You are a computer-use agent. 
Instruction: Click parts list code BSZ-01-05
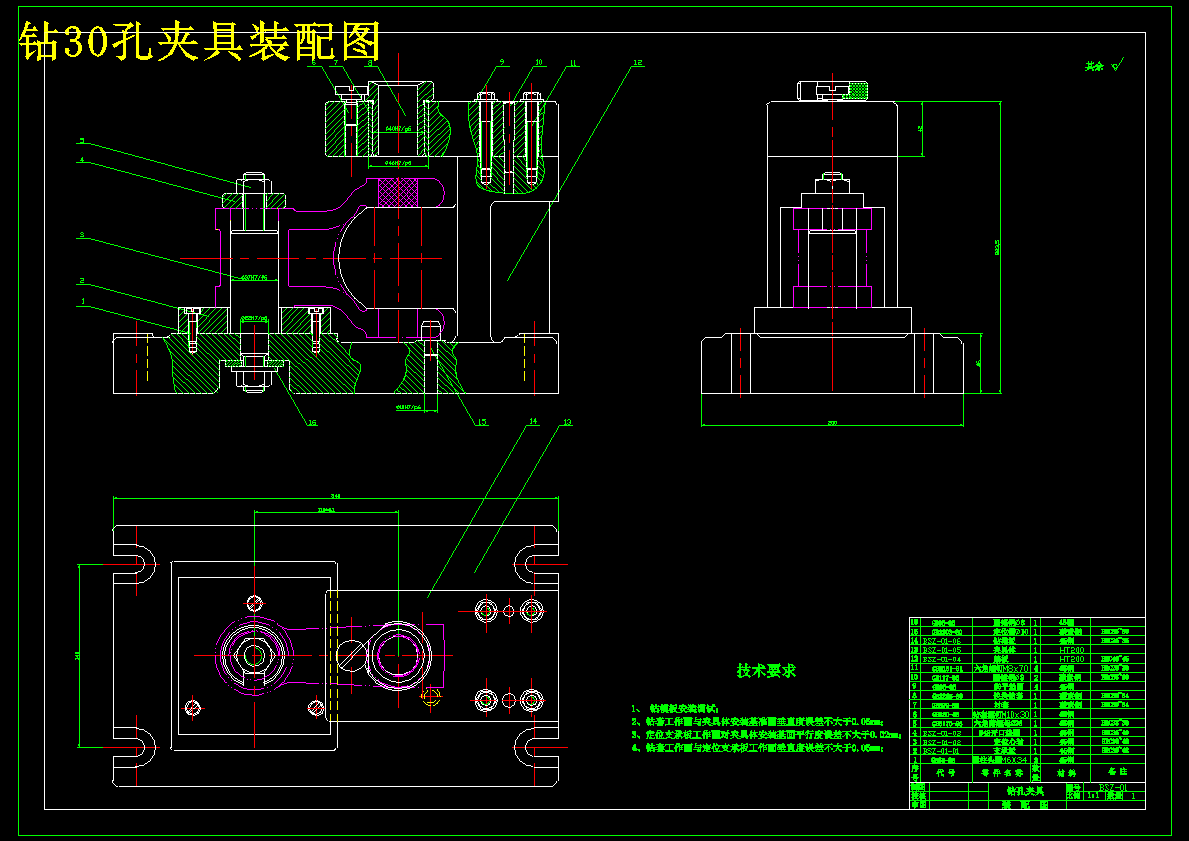click(942, 650)
